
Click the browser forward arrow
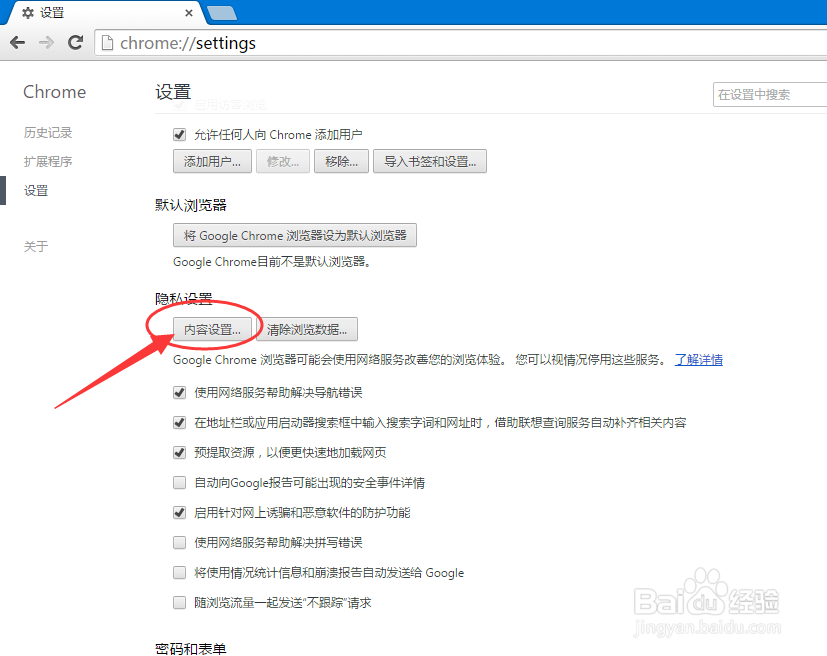46,42
